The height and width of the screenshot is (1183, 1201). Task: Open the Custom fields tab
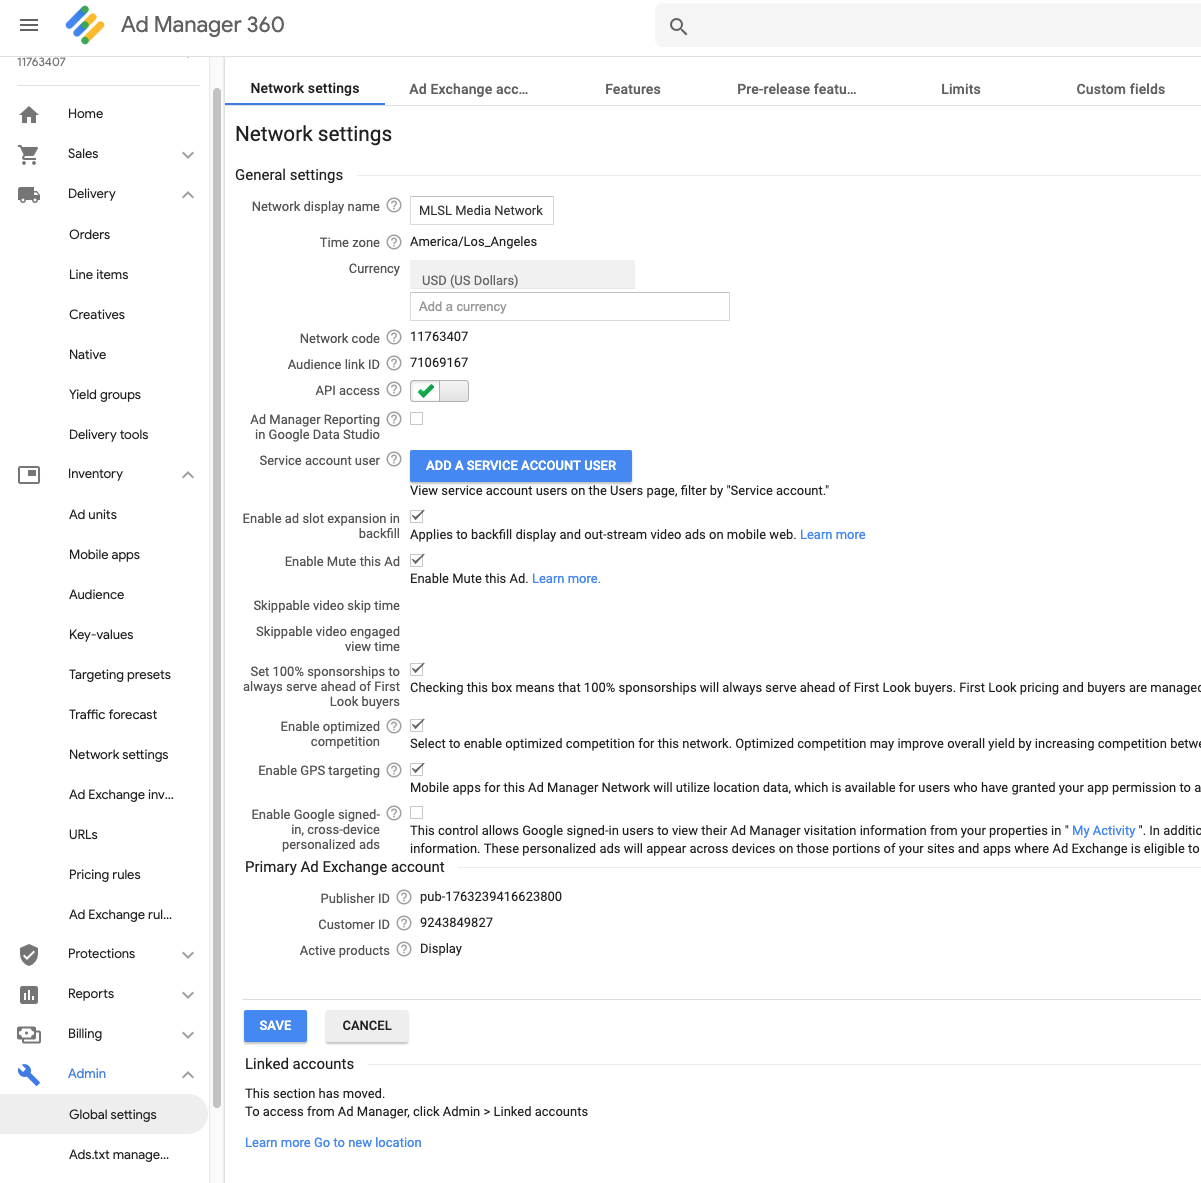[x=1120, y=89]
